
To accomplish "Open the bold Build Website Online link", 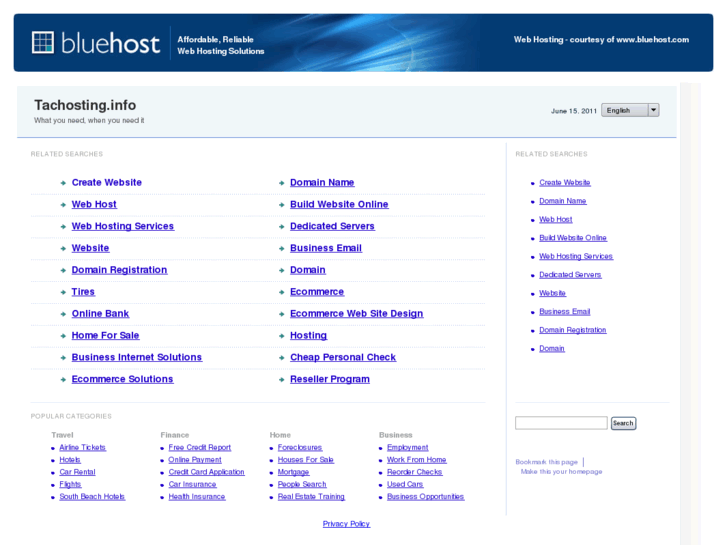I will tap(339, 204).
